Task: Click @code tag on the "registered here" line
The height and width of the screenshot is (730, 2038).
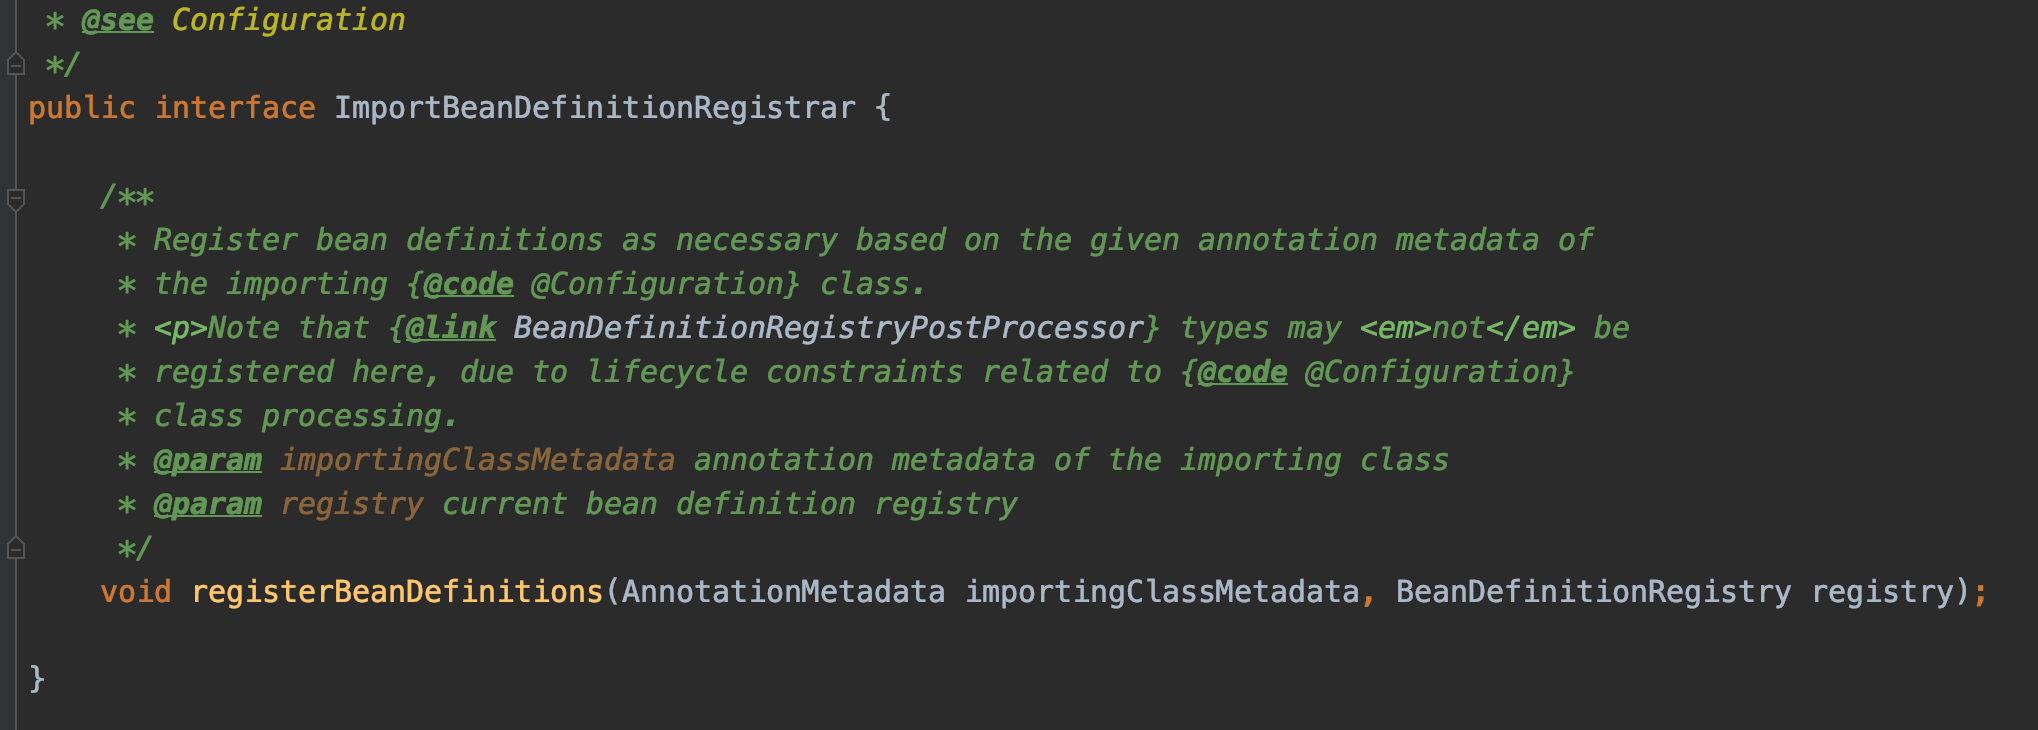Action: point(1242,372)
